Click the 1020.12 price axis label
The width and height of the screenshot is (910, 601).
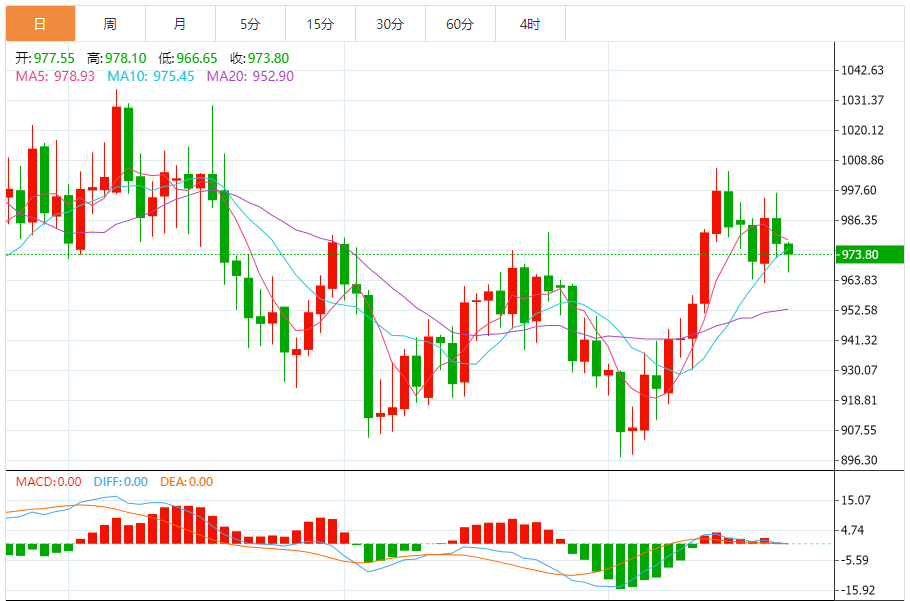tap(862, 131)
